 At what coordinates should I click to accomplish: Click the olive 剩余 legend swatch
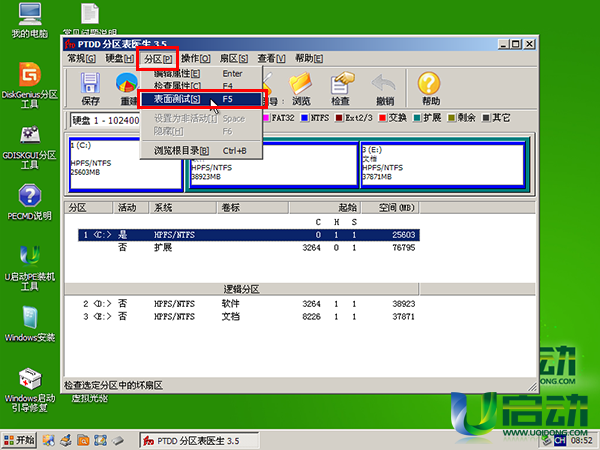click(x=451, y=118)
